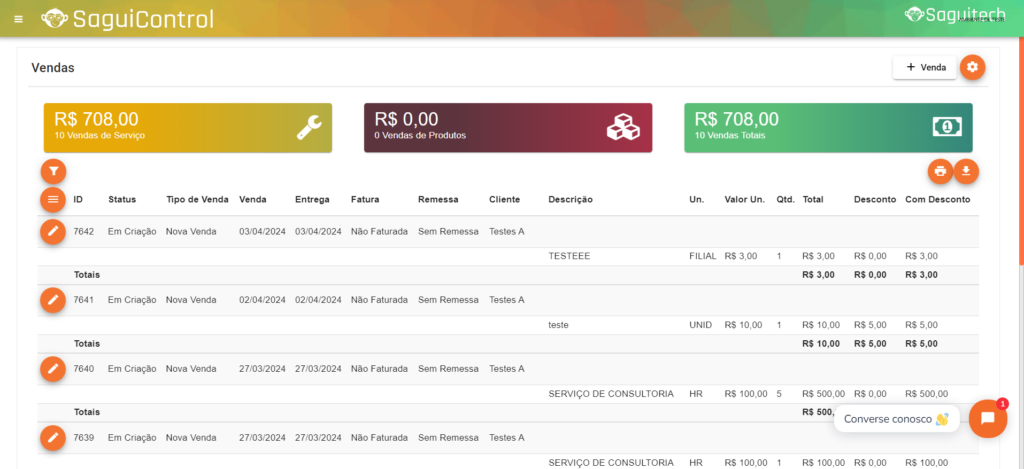Image resolution: width=1024 pixels, height=469 pixels.
Task: Click the Cliente column header
Action: [504, 199]
